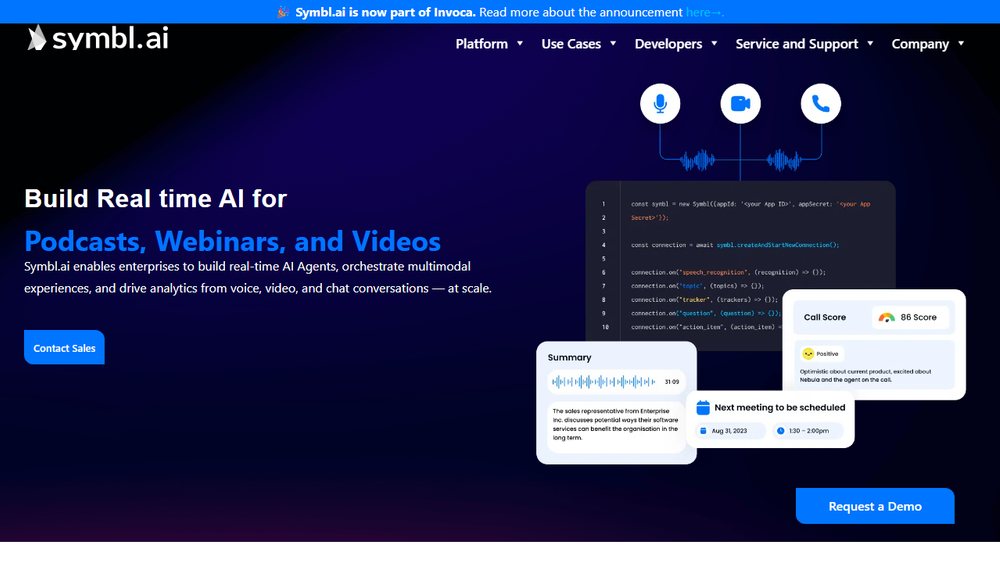
Task: Click the 'Next meeting to be scheduled' text
Action: [x=779, y=407]
